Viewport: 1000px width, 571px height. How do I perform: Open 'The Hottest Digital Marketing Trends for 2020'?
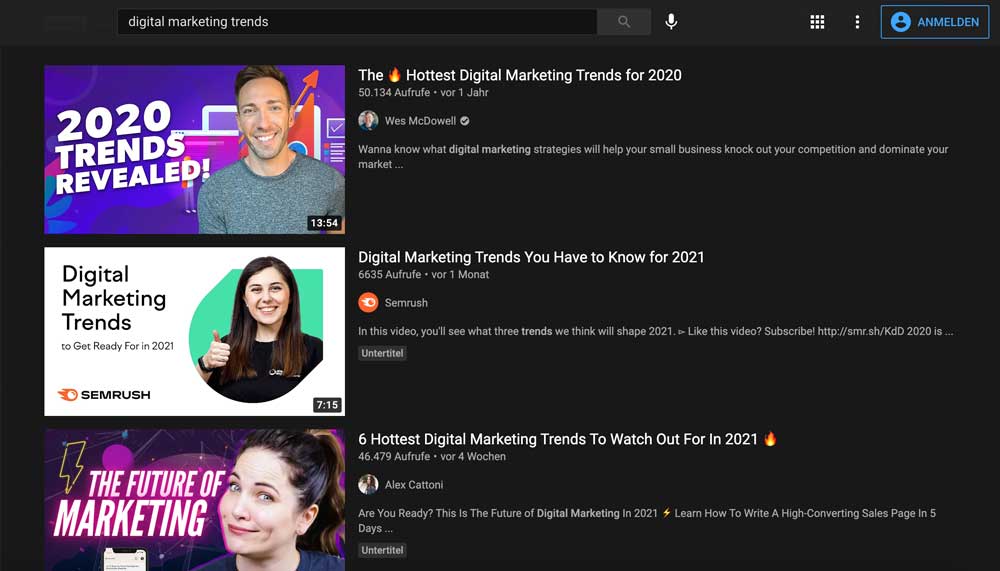[519, 75]
